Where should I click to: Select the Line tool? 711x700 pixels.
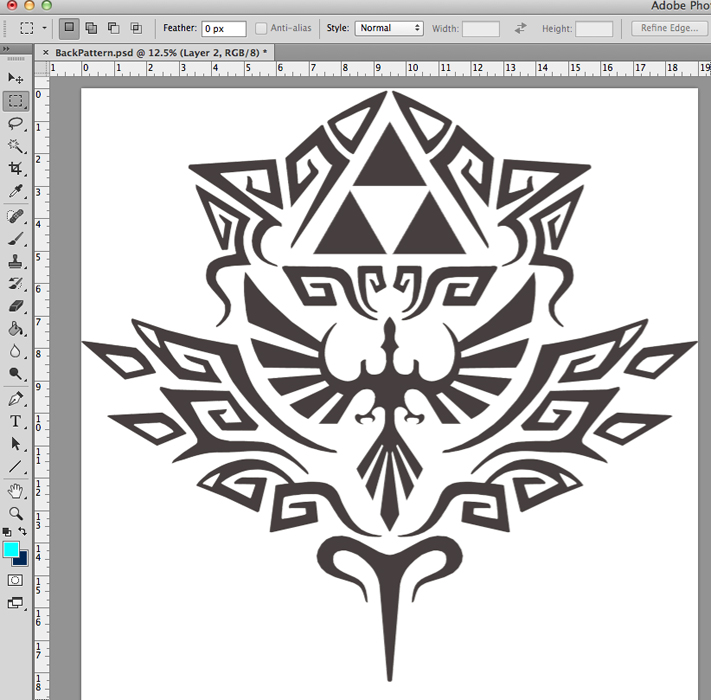pos(15,466)
